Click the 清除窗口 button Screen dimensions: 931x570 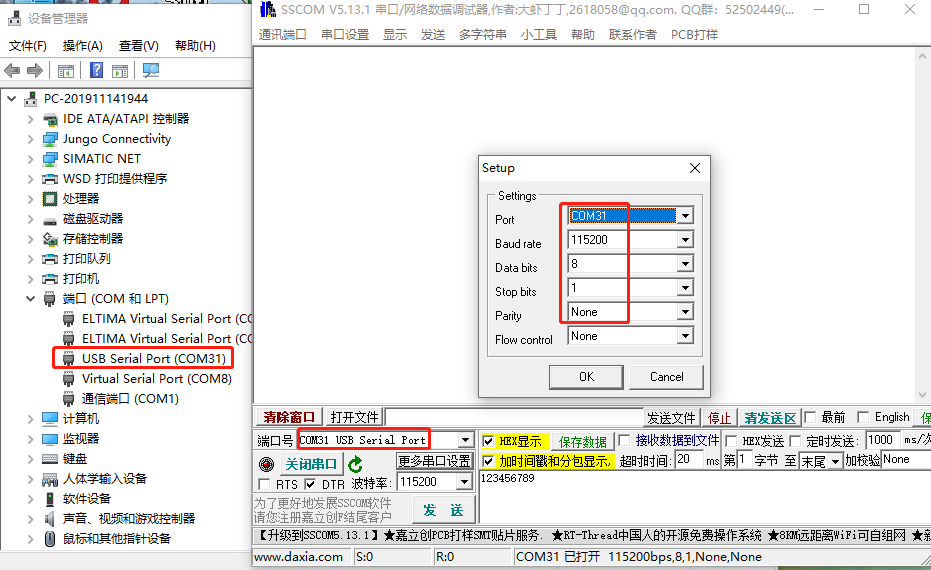[289, 417]
